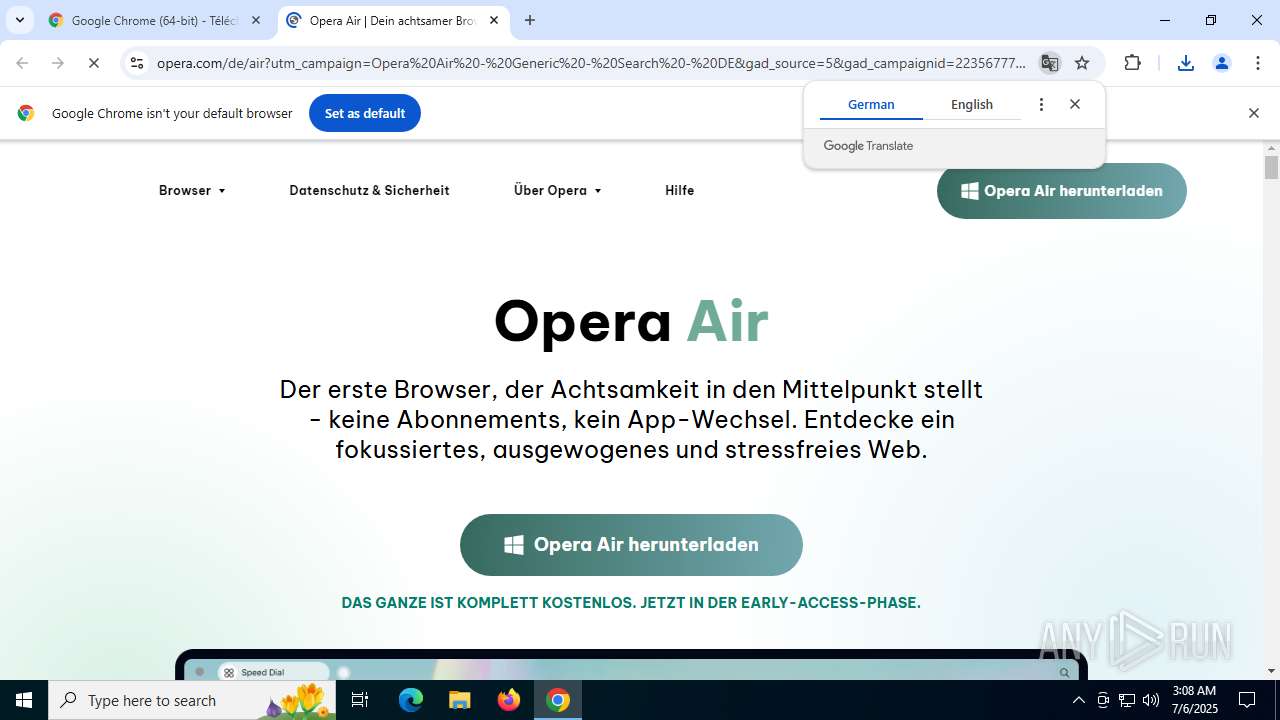Click header Opera Air herunterladen button

pyautogui.click(x=1062, y=191)
